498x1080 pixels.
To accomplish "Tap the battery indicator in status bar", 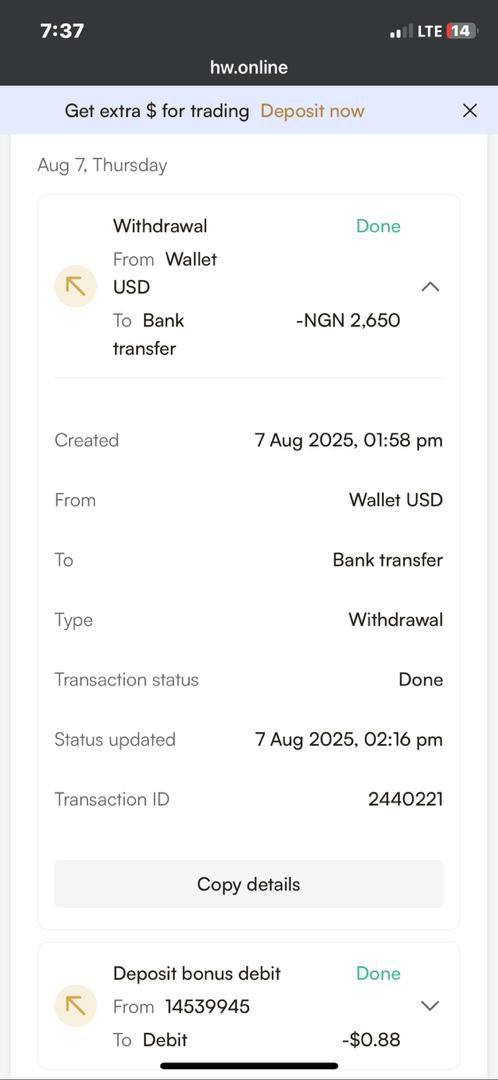I will 461,31.
